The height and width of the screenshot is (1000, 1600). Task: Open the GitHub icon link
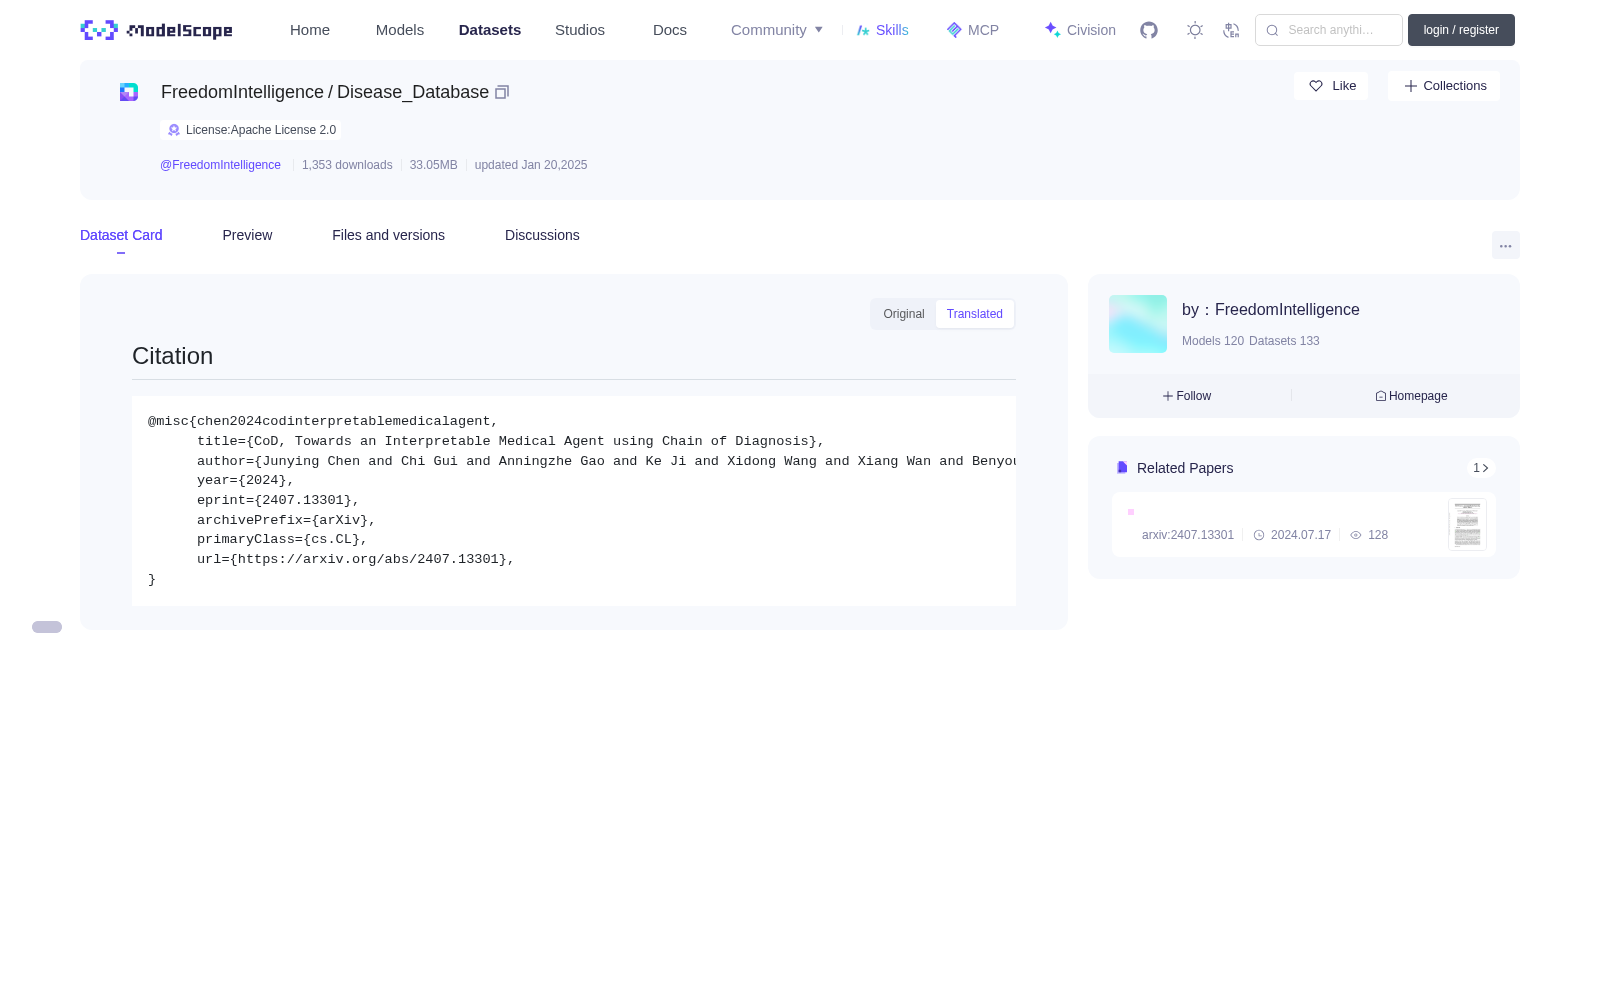[1149, 30]
